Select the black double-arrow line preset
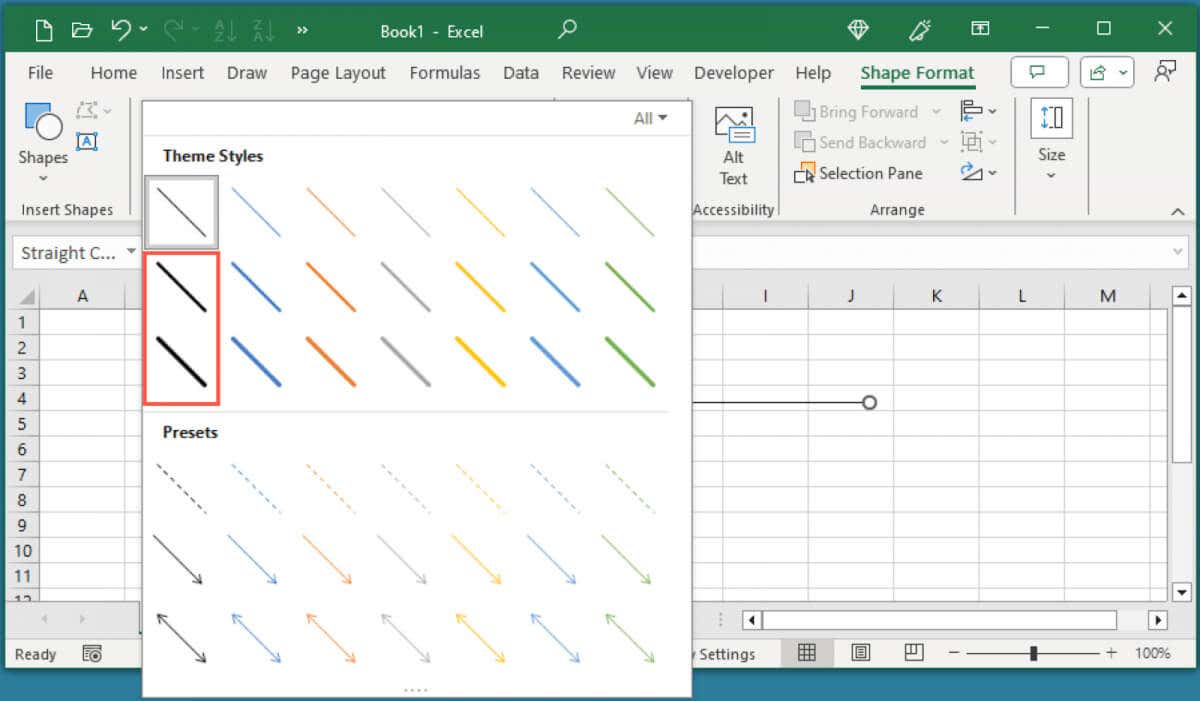 (181, 638)
